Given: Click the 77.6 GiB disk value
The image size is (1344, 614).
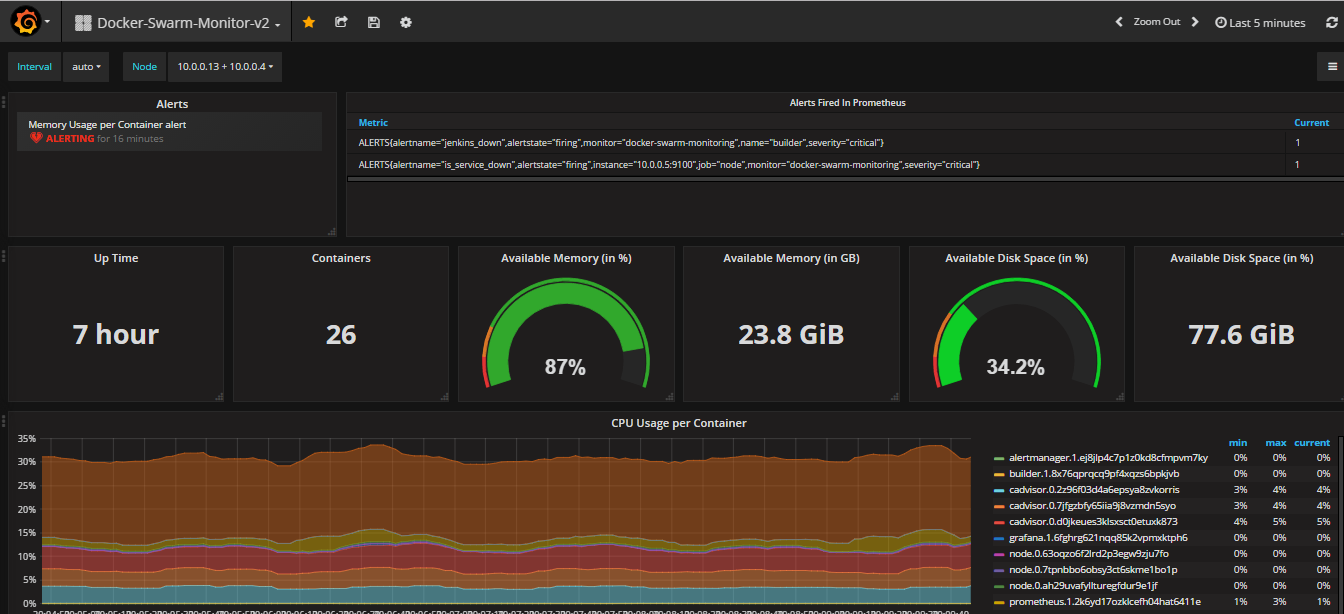Looking at the screenshot, I should (1241, 334).
